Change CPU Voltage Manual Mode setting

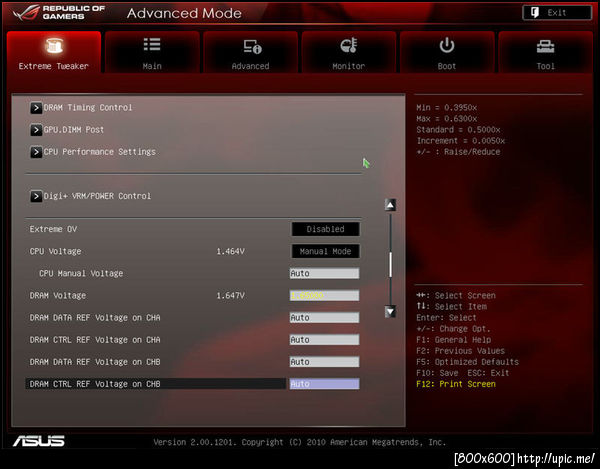(325, 251)
